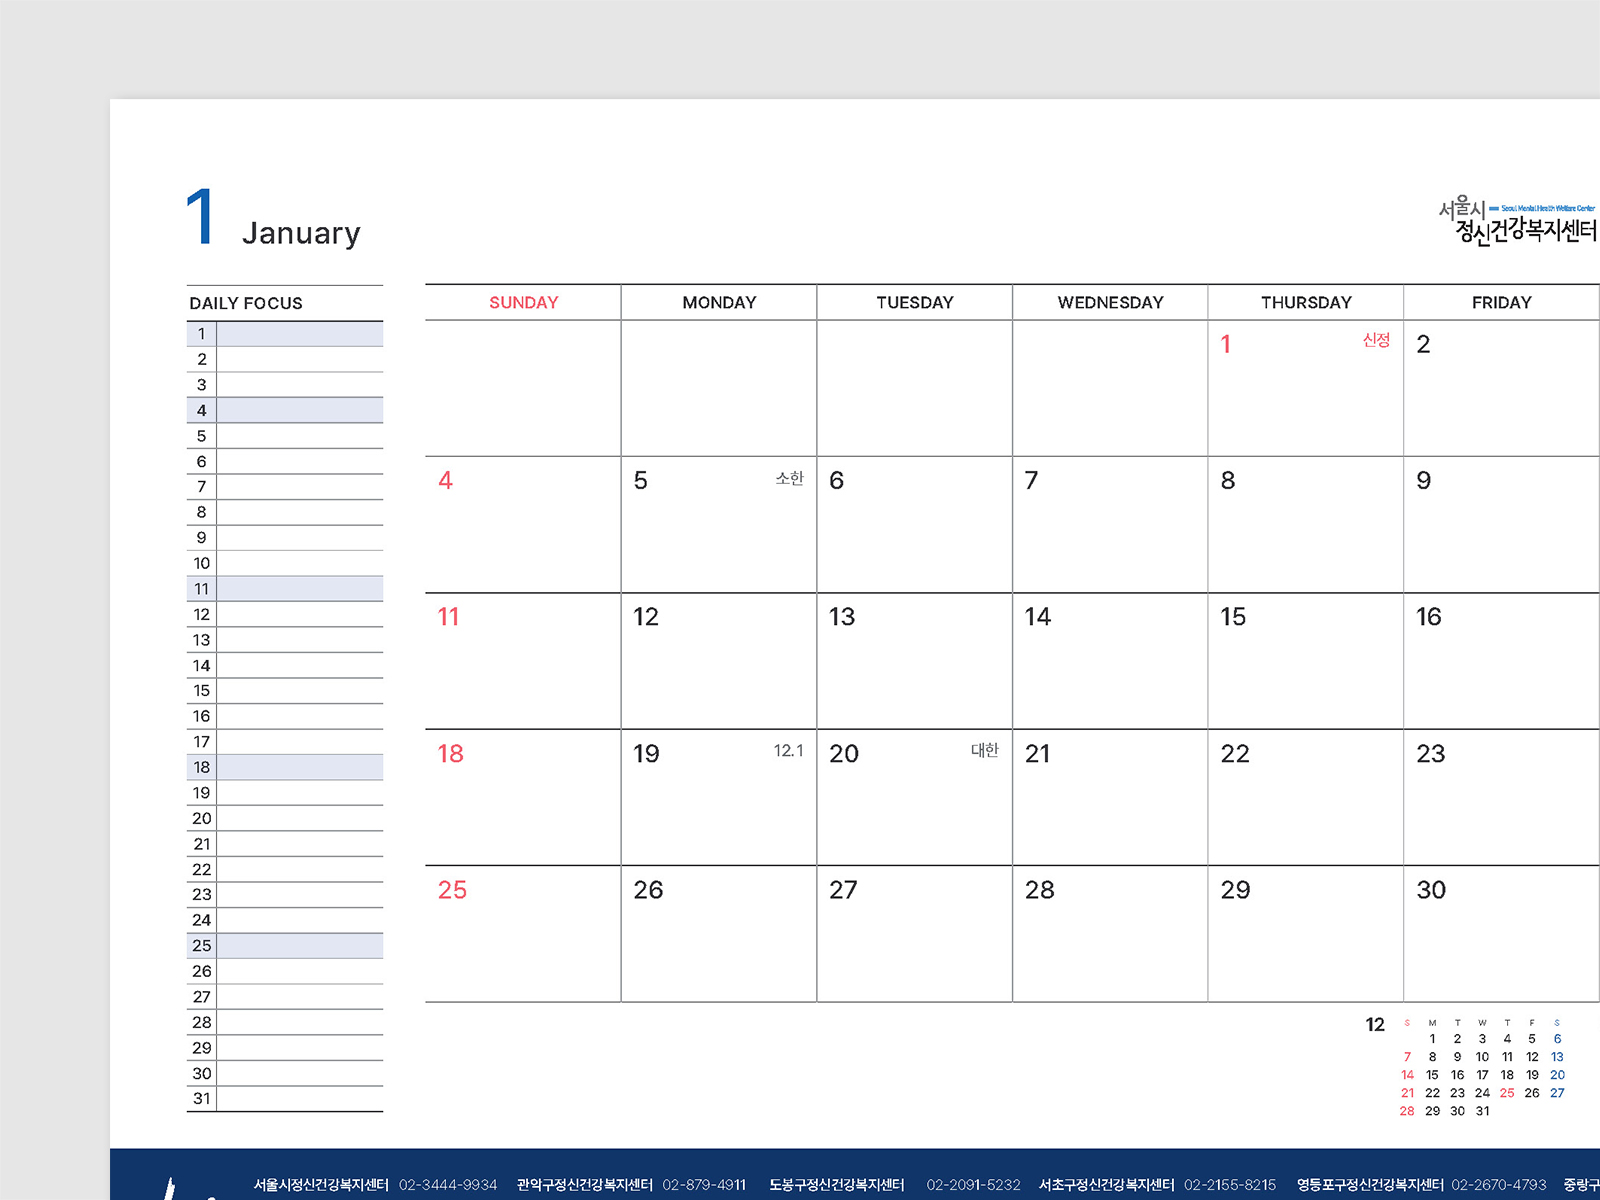Select Sunday the 25th in the calendar grid
Screen dimensions: 1600x1200
coord(452,890)
